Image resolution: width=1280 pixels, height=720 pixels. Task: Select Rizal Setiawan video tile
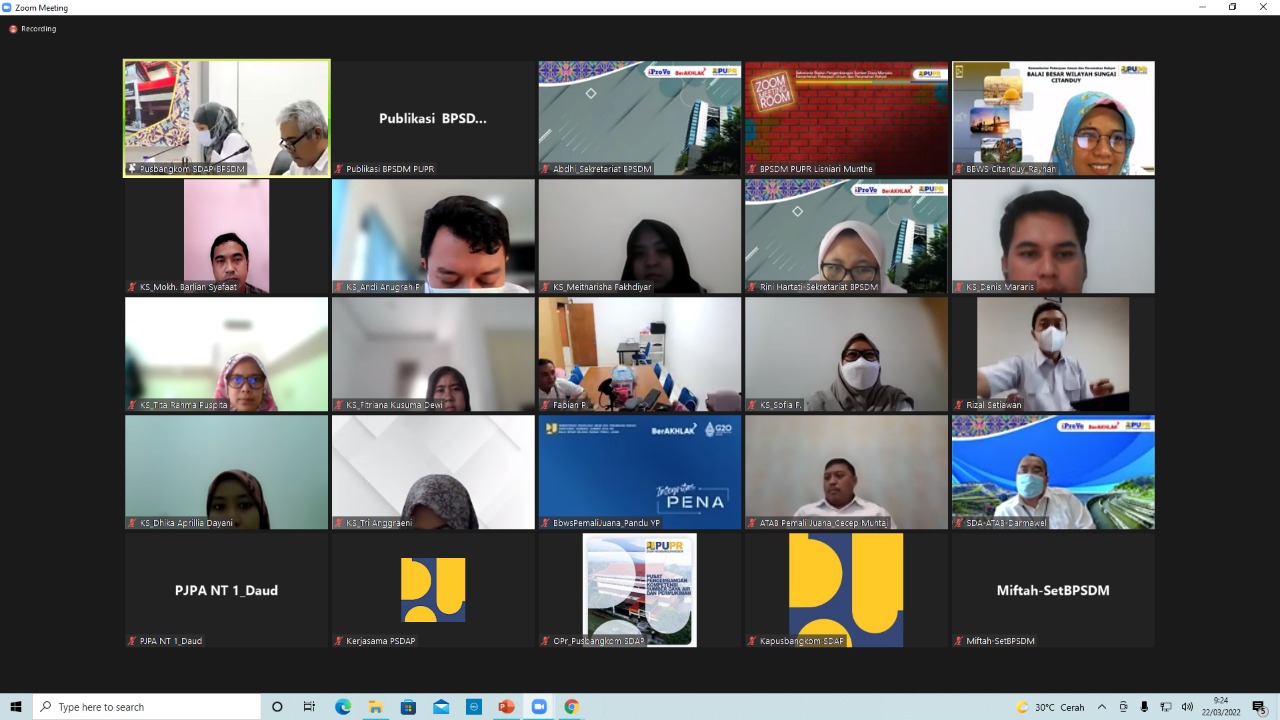pyautogui.click(x=1053, y=354)
